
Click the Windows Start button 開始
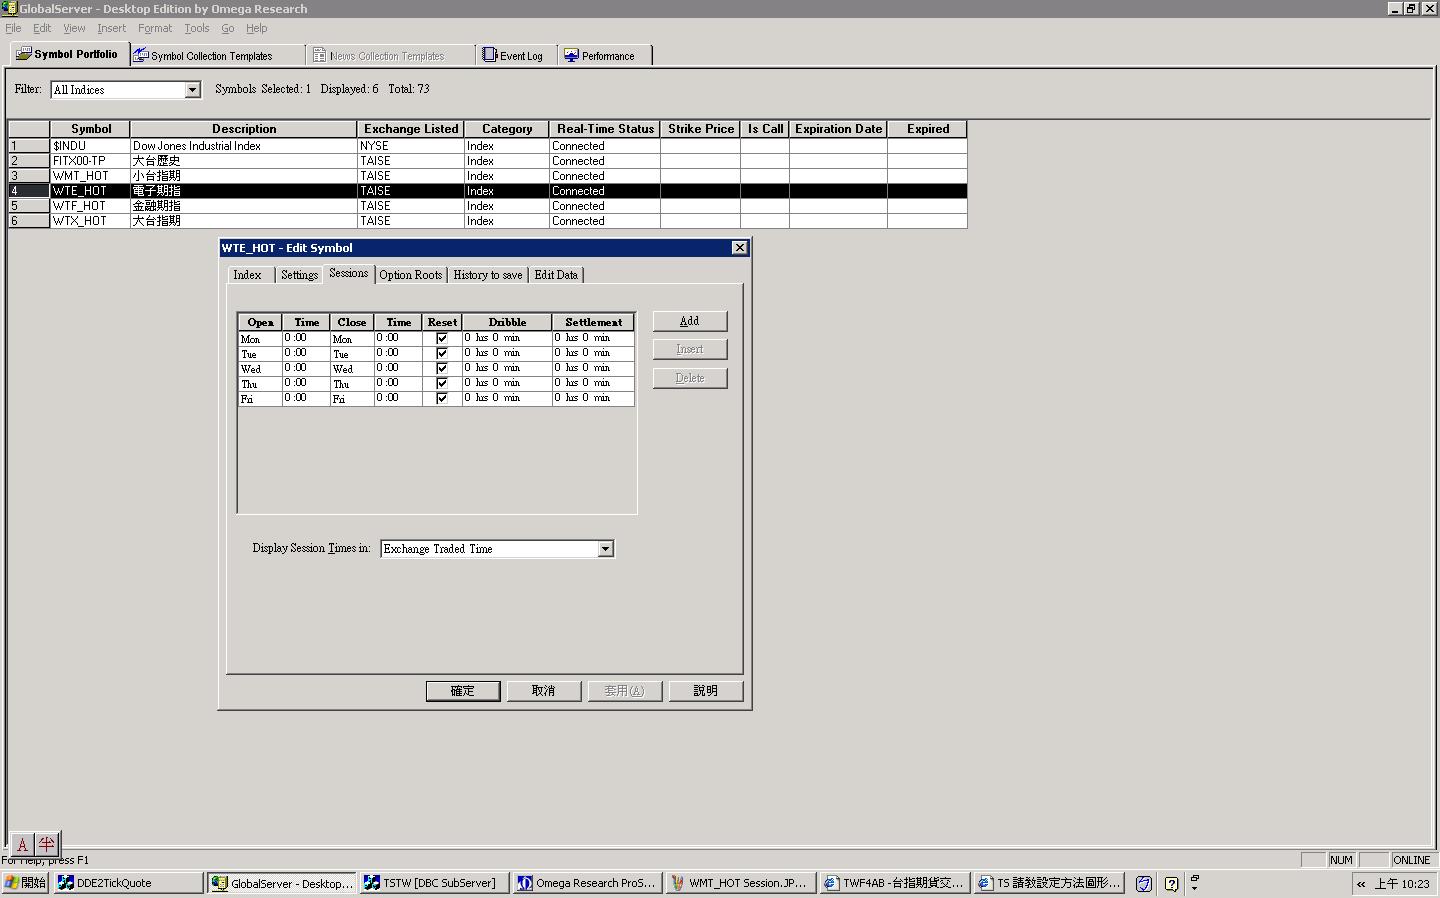(25, 883)
